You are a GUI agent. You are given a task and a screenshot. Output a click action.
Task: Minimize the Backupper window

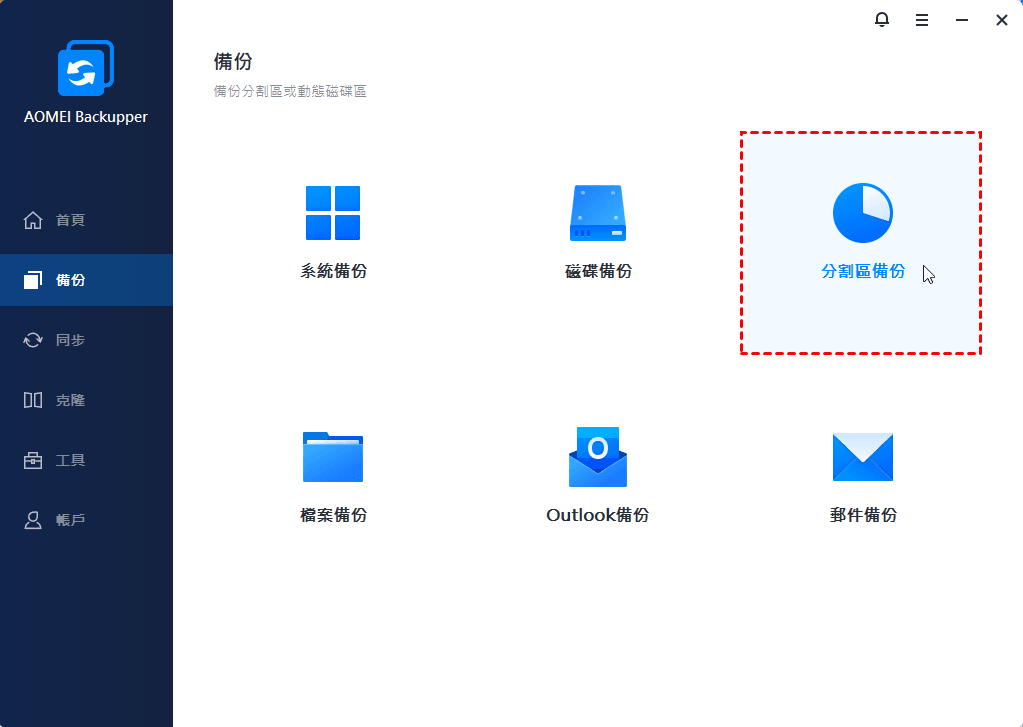coord(962,20)
